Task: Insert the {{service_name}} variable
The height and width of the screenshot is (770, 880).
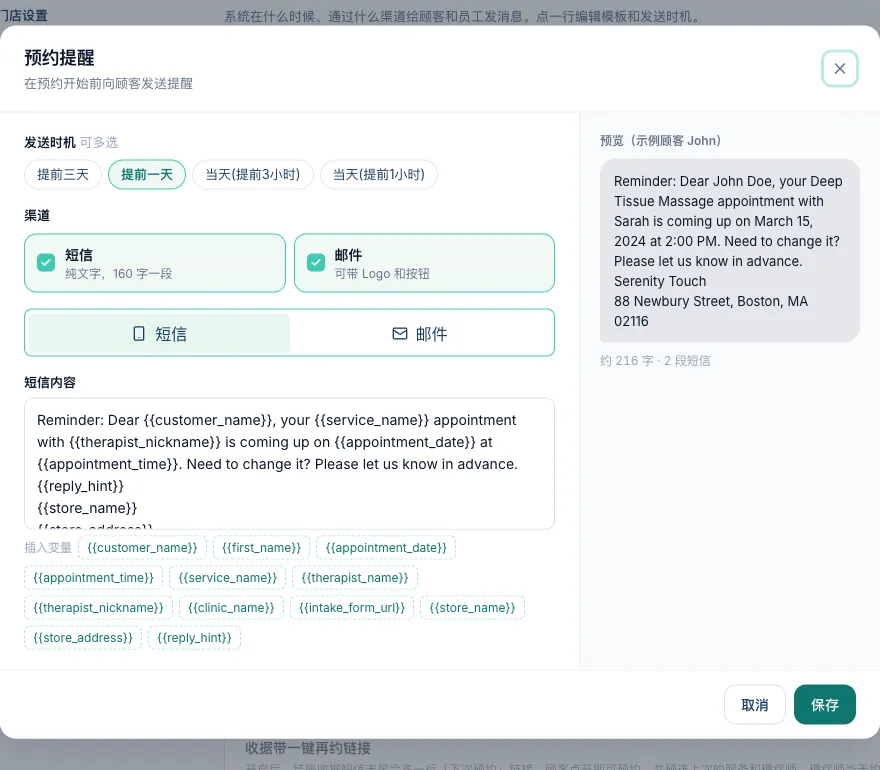Action: tap(227, 578)
